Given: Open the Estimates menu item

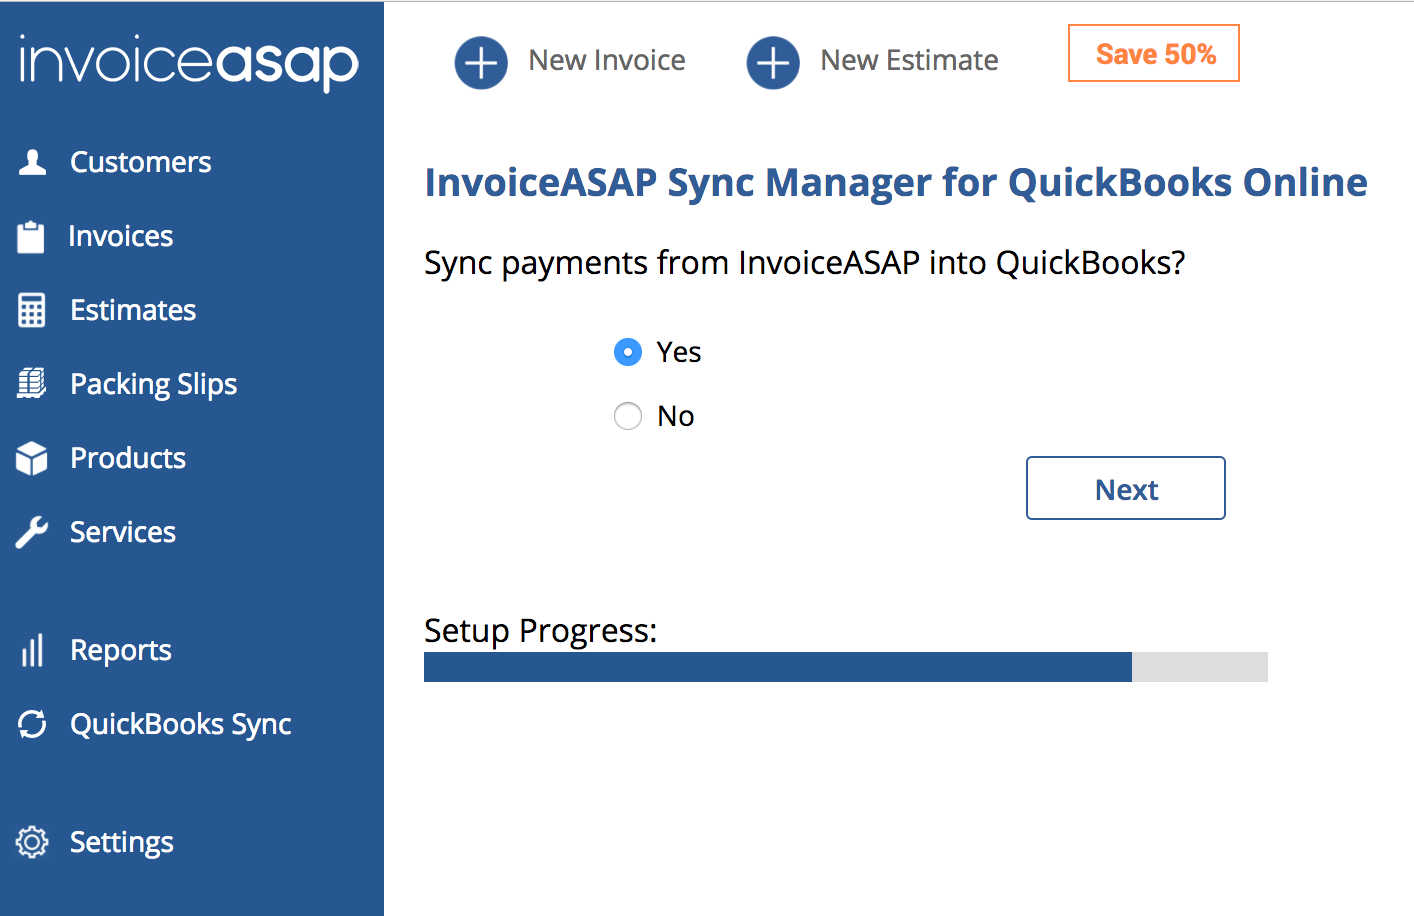Looking at the screenshot, I should pos(133,310).
